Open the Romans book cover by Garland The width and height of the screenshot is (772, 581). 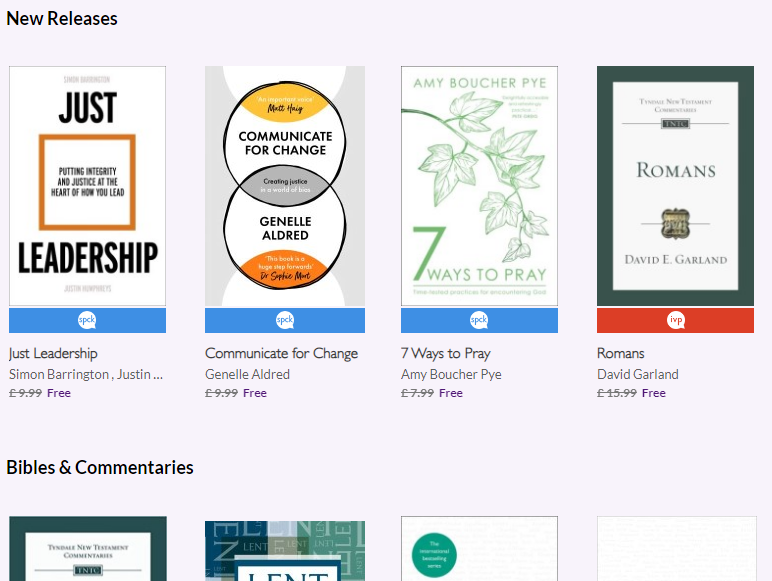675,186
